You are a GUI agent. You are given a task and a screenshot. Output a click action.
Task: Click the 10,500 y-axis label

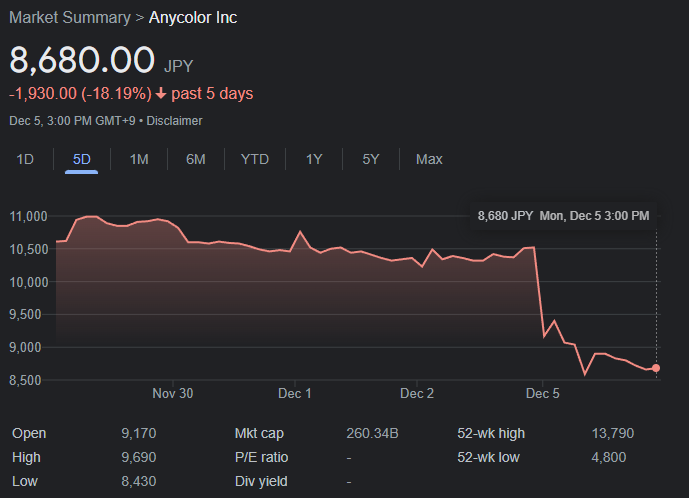click(29, 249)
